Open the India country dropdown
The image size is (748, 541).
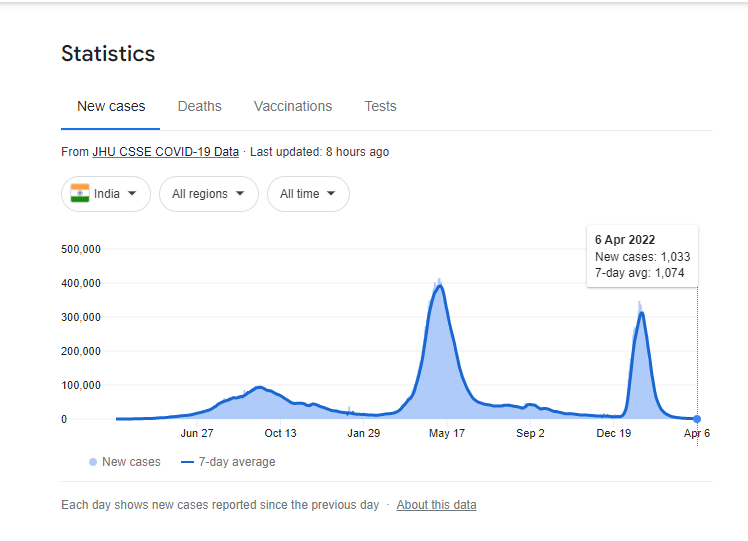106,194
